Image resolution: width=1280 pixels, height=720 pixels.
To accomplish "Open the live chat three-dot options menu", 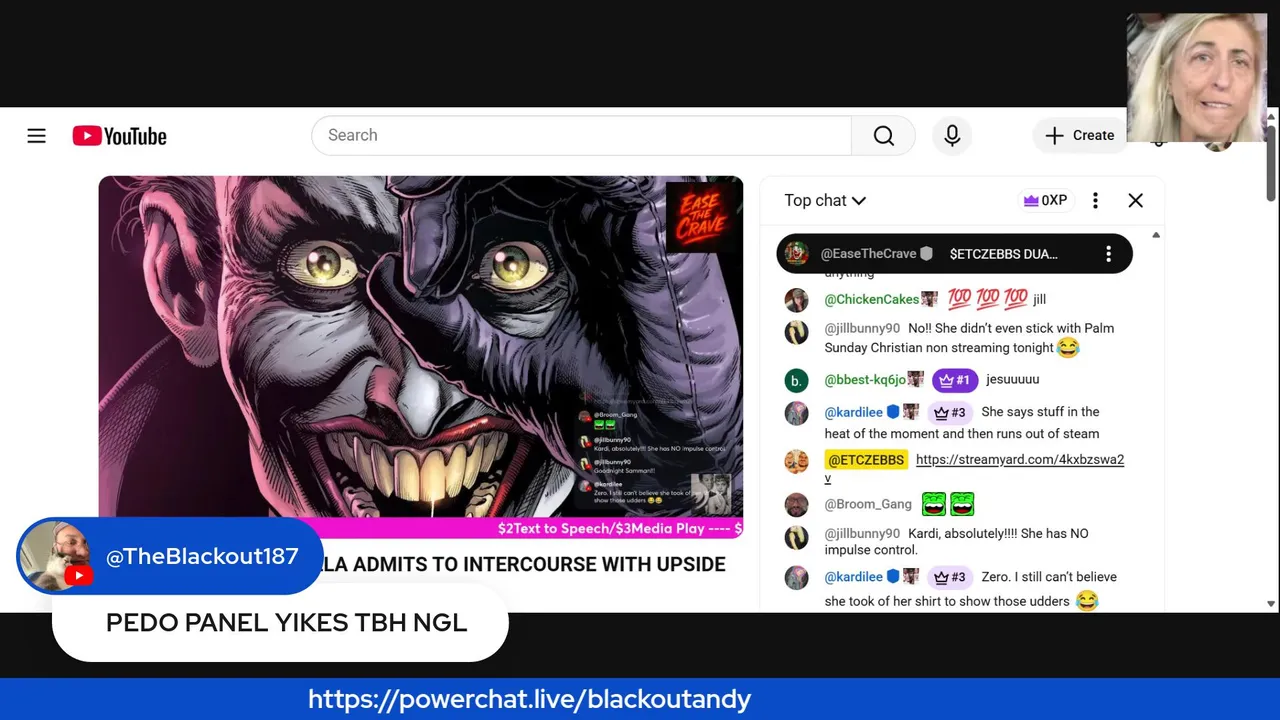I will pos(1095,200).
